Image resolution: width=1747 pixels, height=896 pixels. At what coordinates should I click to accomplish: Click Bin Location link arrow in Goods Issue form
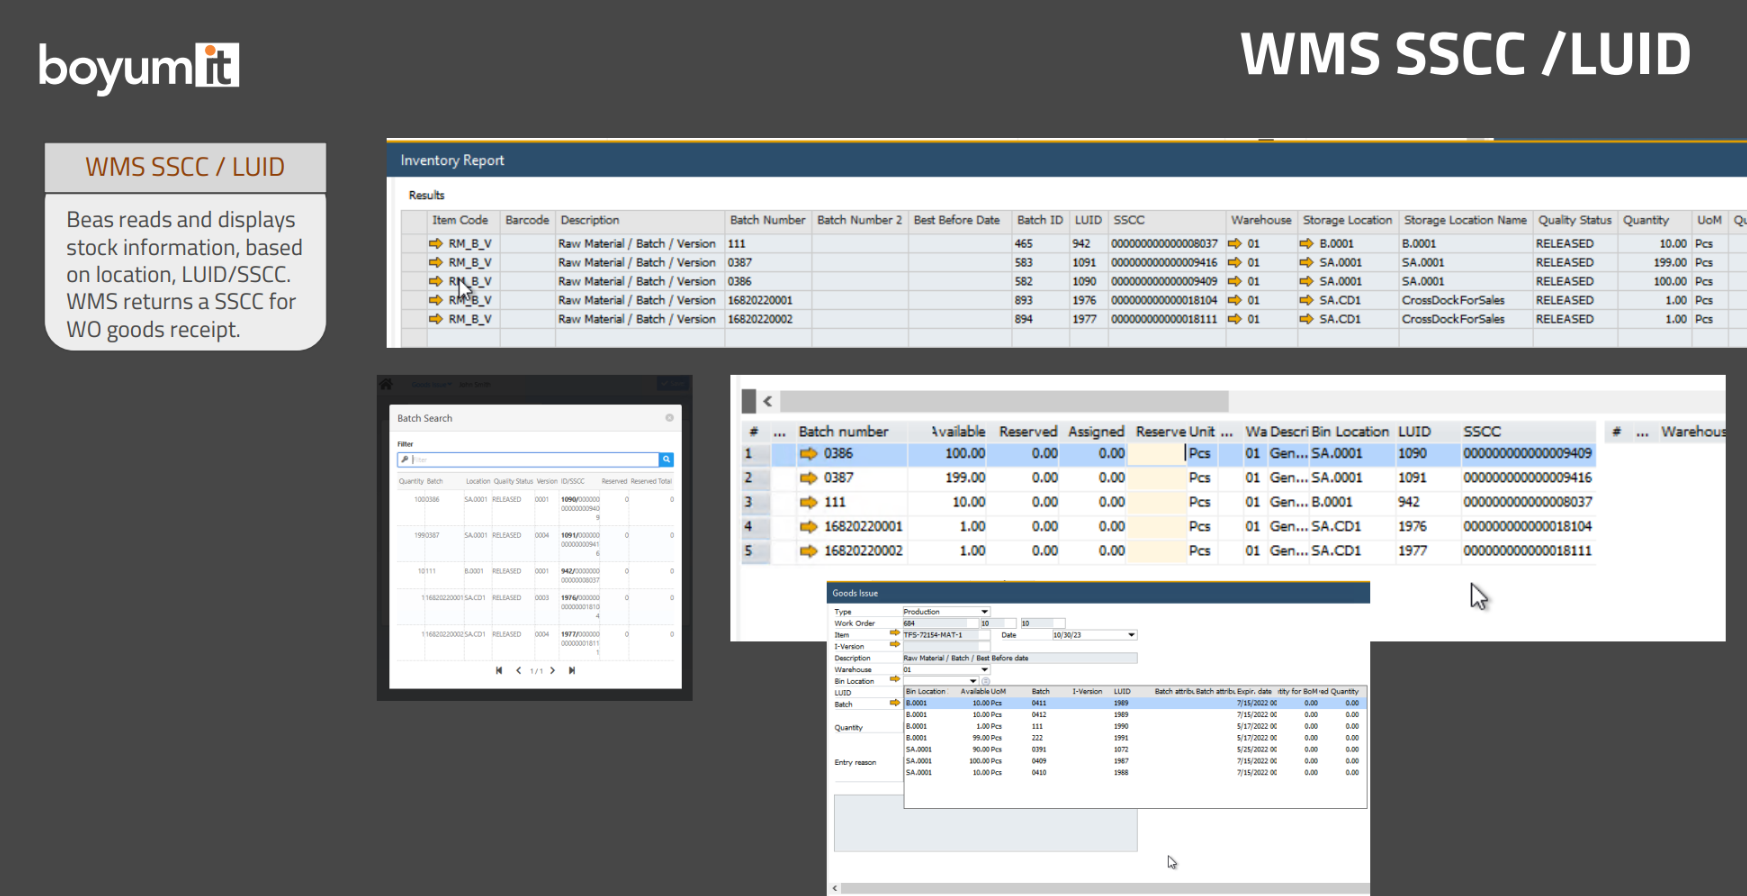[x=895, y=679]
